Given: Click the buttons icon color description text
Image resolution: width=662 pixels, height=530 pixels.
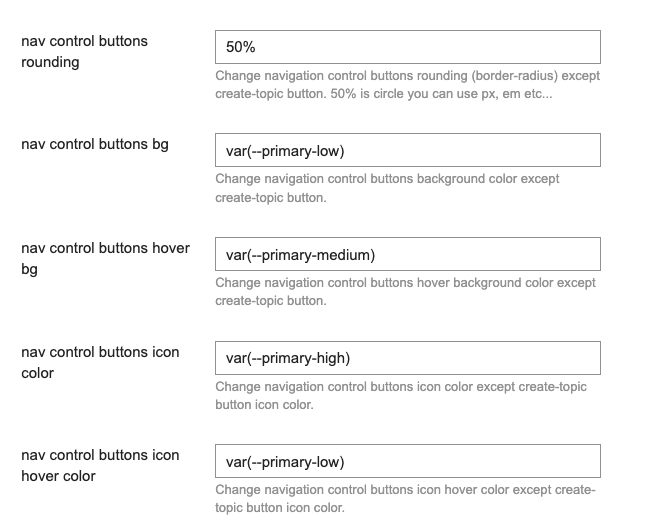Looking at the screenshot, I should click(x=401, y=395).
